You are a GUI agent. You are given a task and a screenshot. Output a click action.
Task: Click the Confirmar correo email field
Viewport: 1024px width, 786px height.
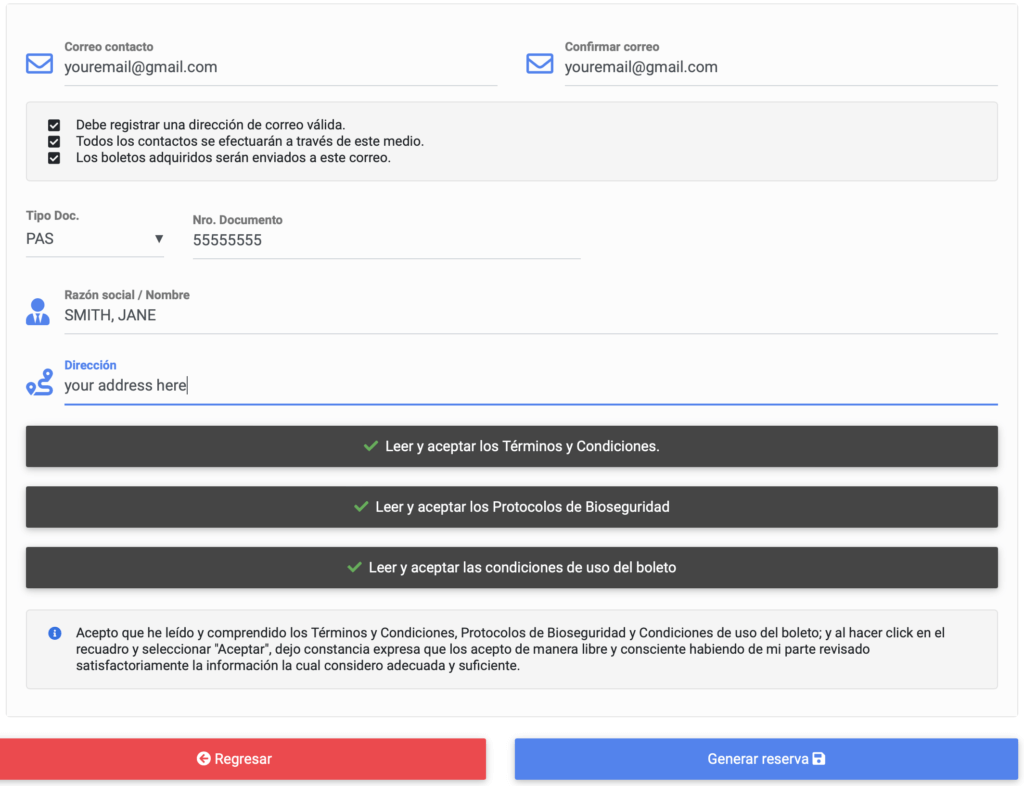(781, 67)
